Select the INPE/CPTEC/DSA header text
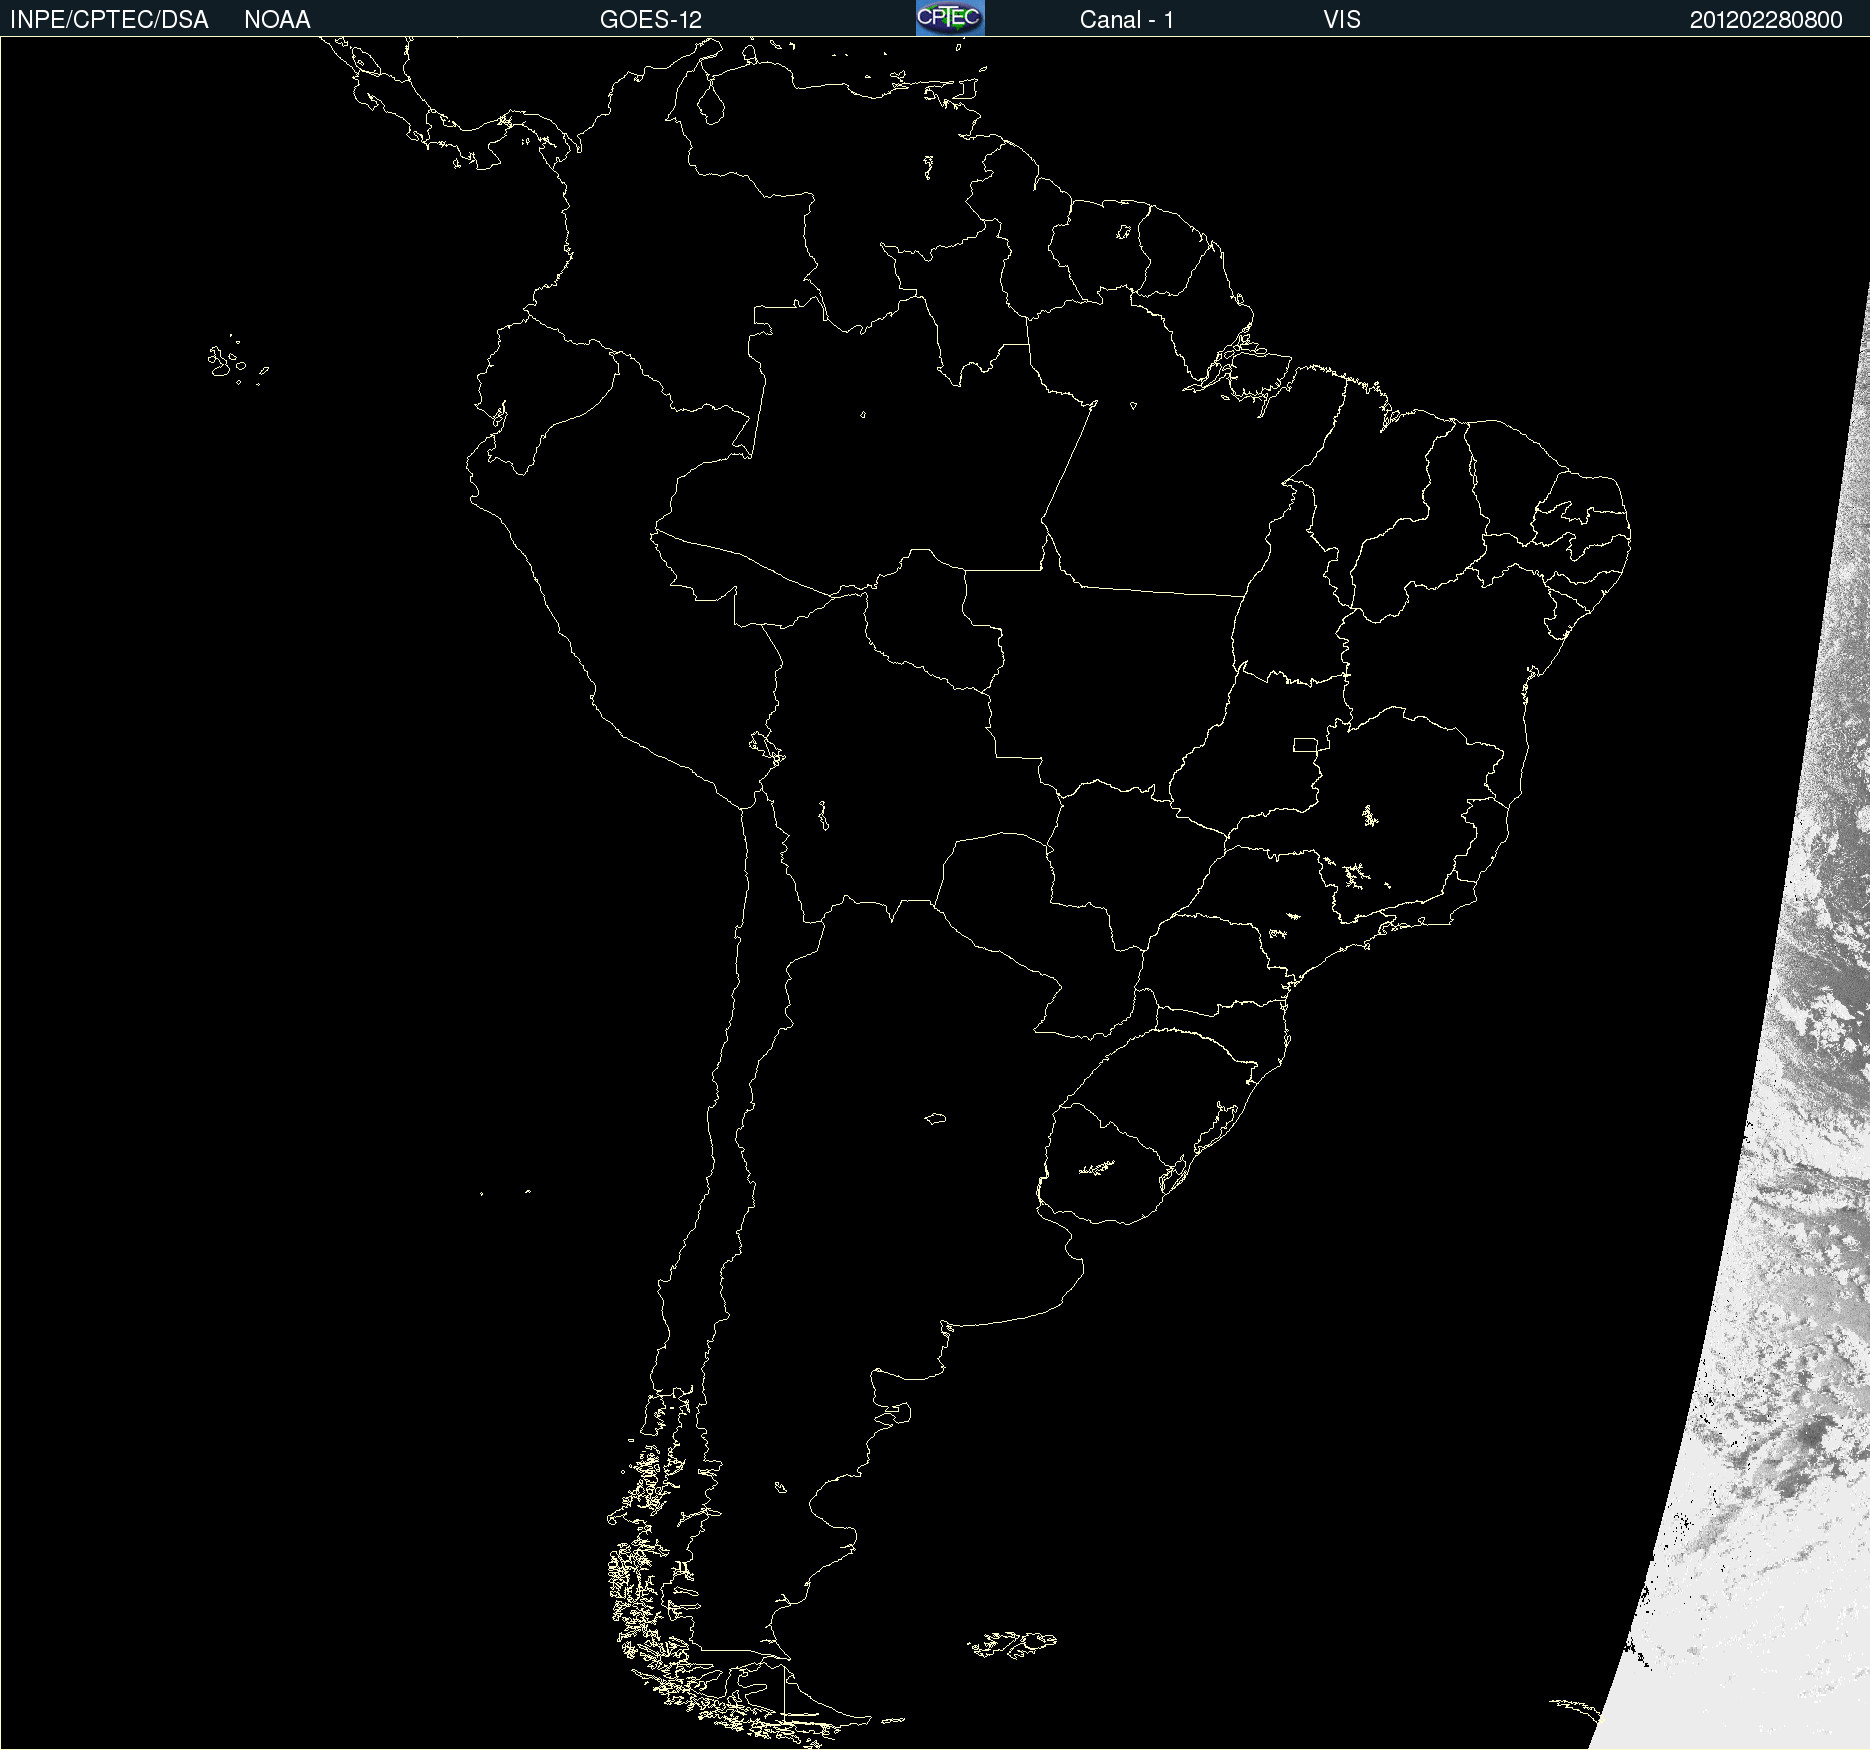The height and width of the screenshot is (1750, 1870). click(109, 20)
